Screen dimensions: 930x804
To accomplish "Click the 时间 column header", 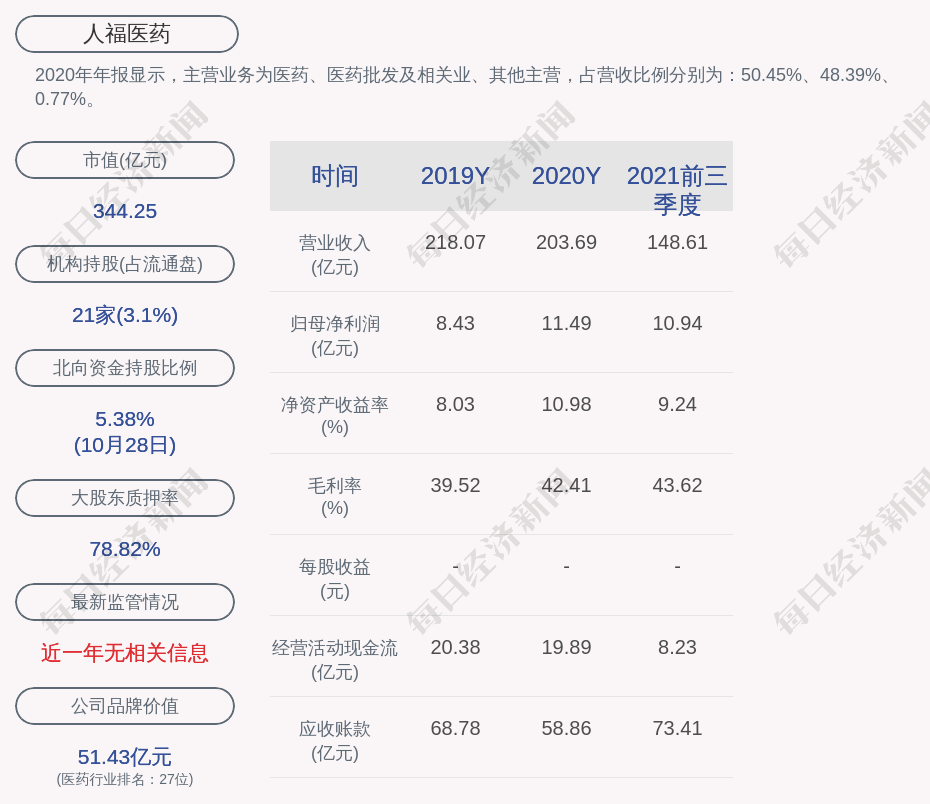I will coord(335,176).
